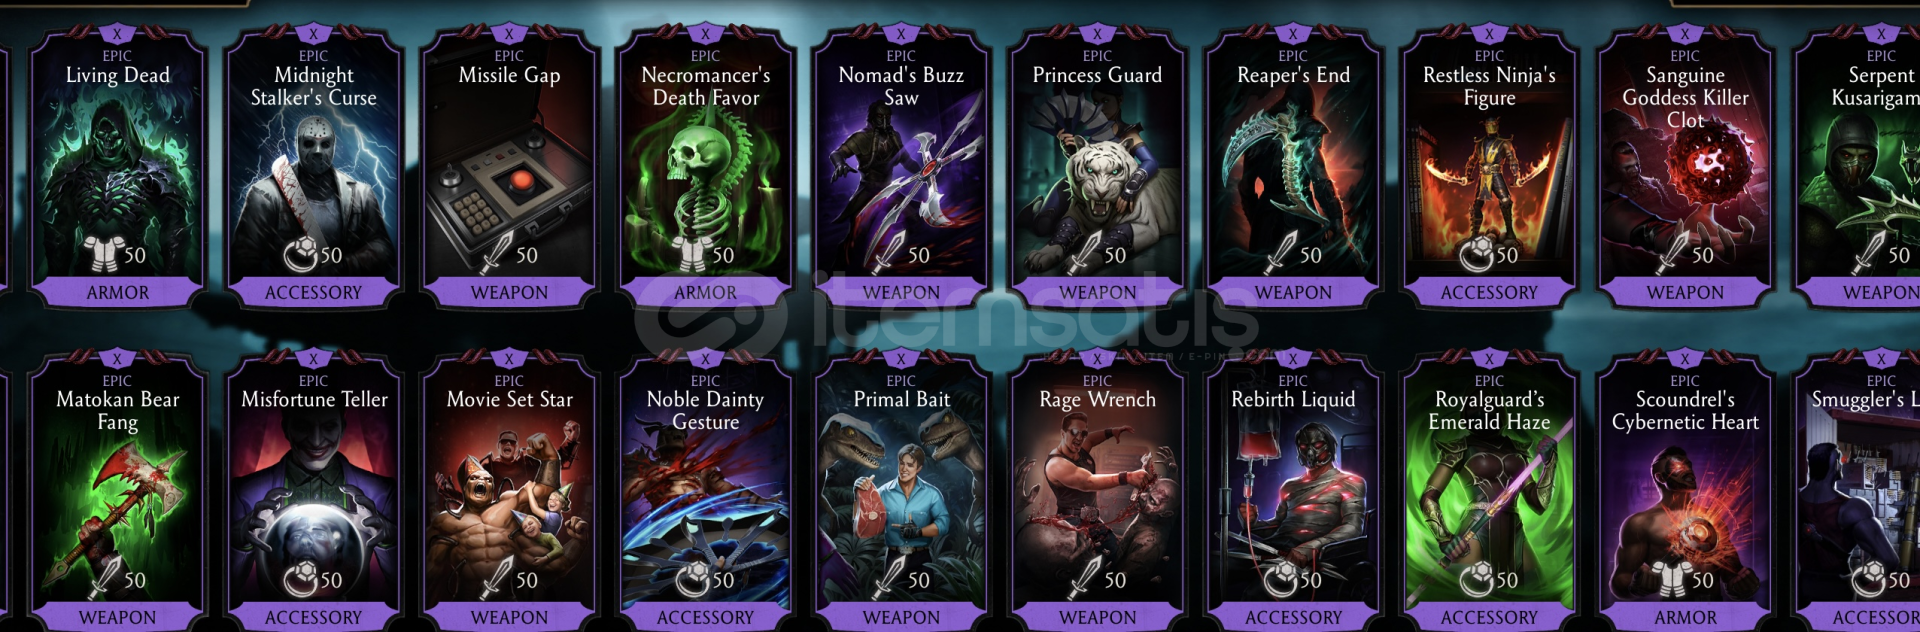Open the Nomad's Buzz Saw weapon card
Image resolution: width=1920 pixels, height=632 pixels.
tap(902, 166)
